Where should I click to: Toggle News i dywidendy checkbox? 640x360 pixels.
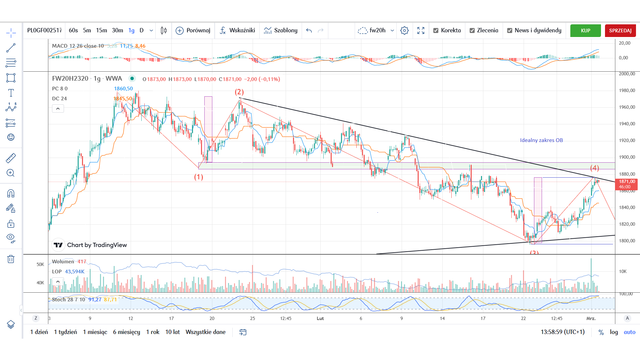(x=509, y=31)
